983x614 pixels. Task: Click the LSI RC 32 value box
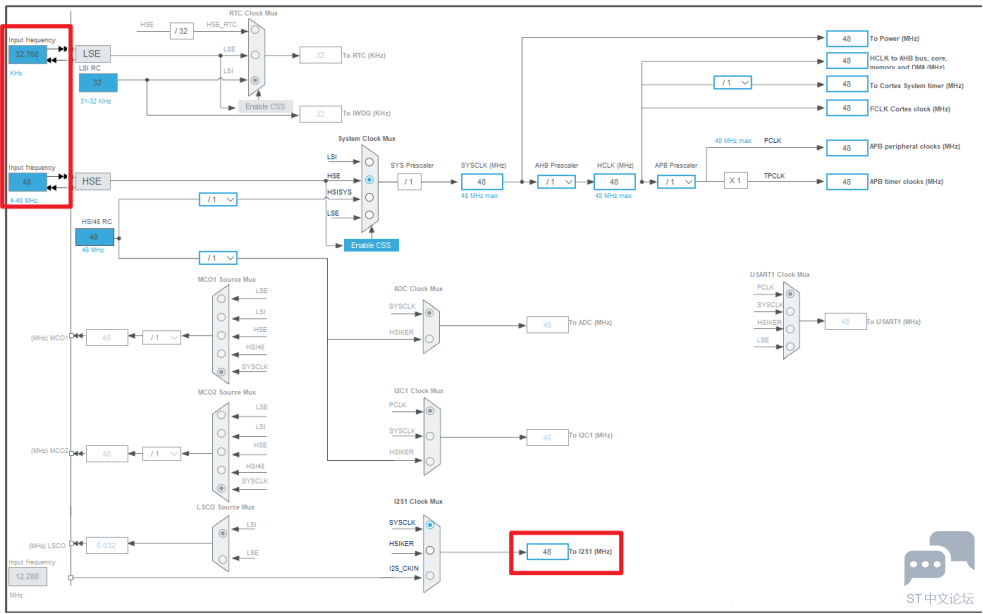(x=98, y=83)
